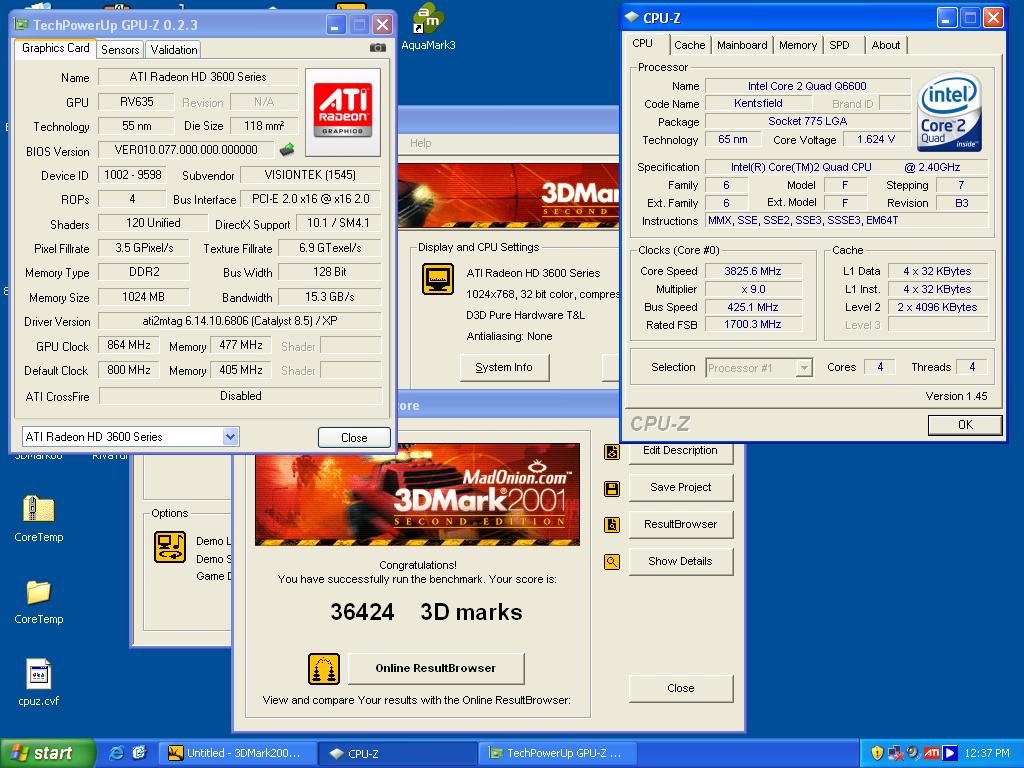Screen dimensions: 1024x768
Task: Click the ResultBrowser button in score dialog
Action: [x=680, y=524]
